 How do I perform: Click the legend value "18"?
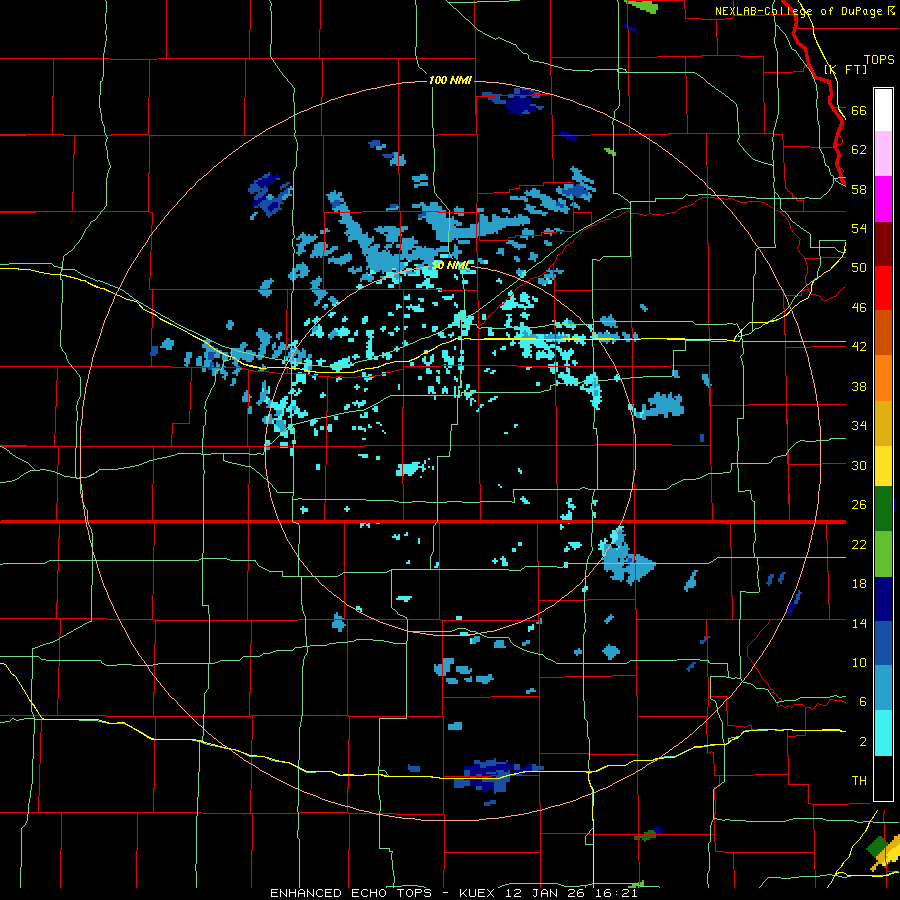tap(859, 584)
